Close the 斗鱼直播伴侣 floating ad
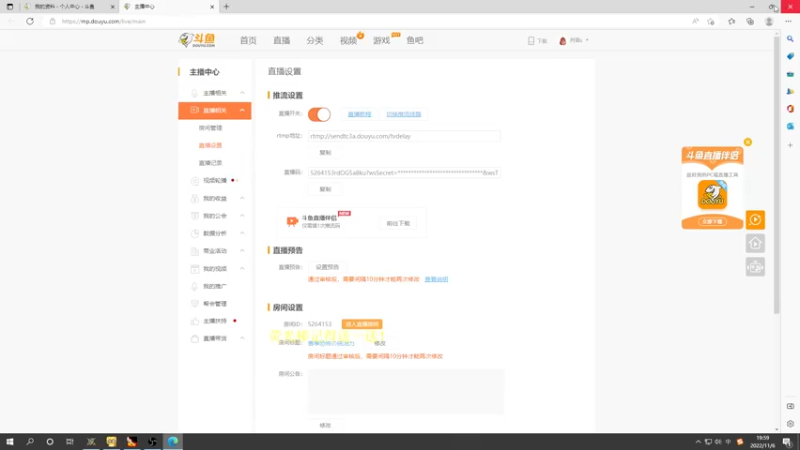The width and height of the screenshot is (800, 450). (748, 142)
